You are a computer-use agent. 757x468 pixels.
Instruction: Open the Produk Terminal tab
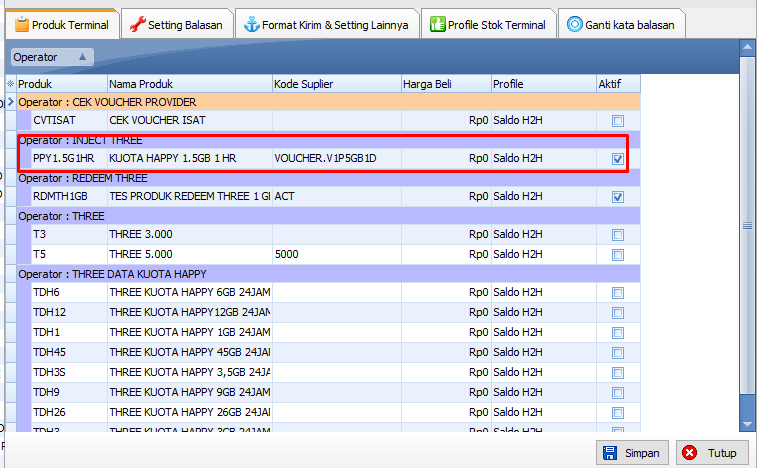tap(62, 25)
